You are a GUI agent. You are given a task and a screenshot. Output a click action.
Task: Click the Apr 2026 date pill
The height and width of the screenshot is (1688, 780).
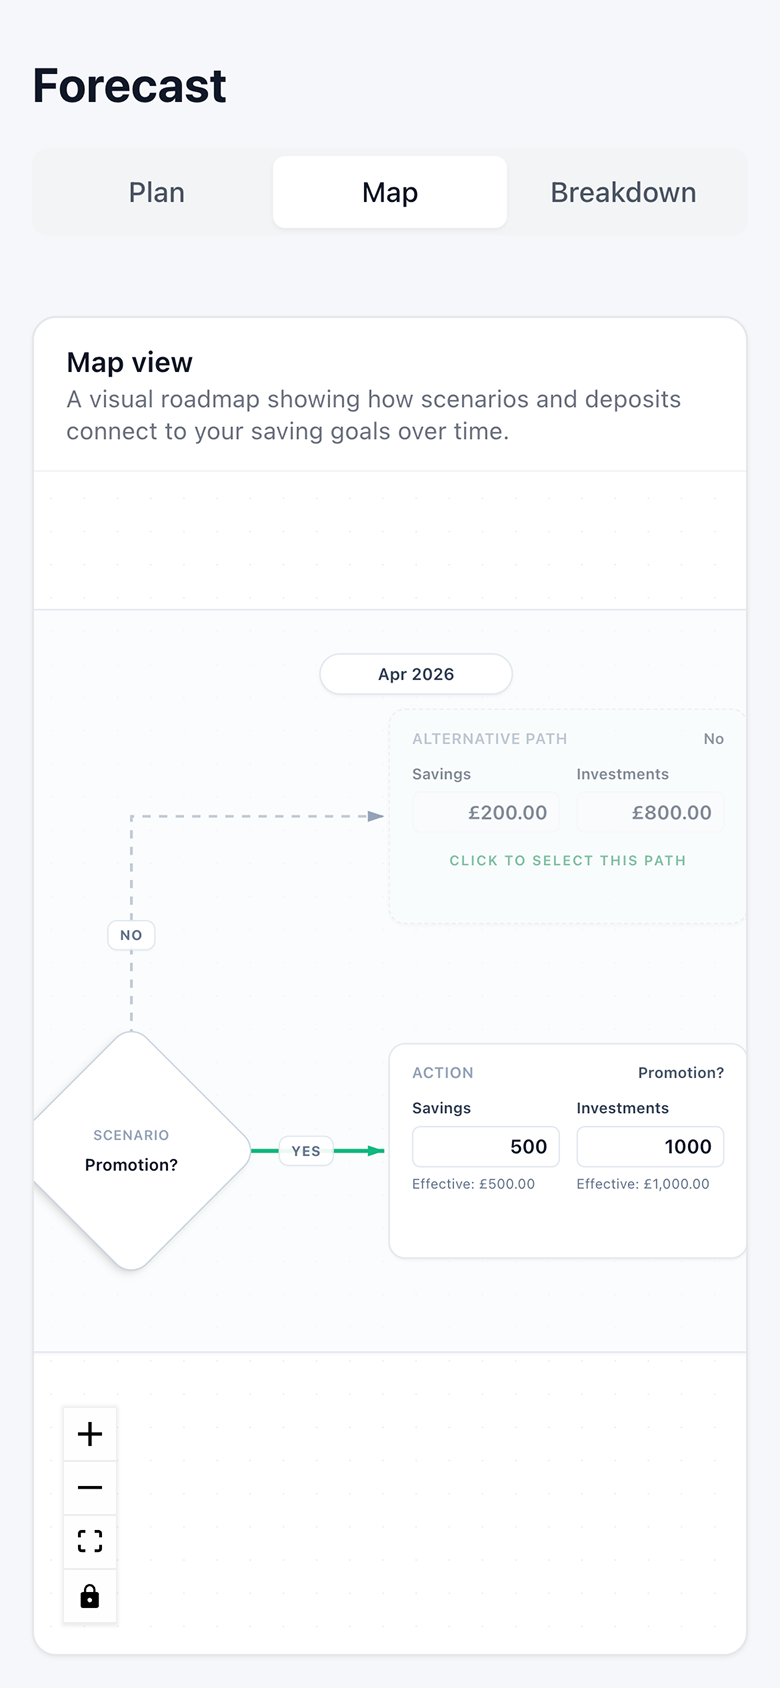pos(415,674)
